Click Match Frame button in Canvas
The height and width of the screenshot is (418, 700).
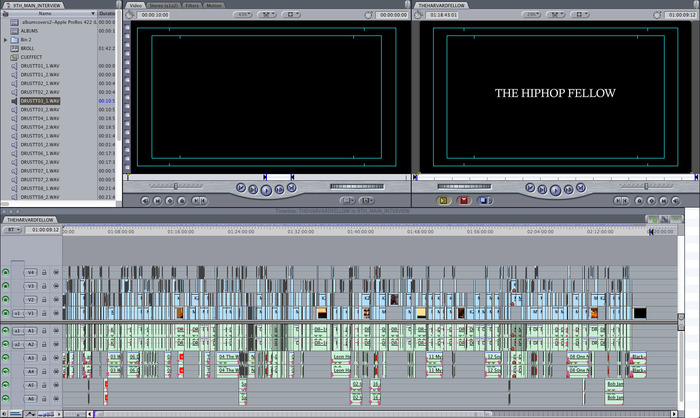pos(675,201)
